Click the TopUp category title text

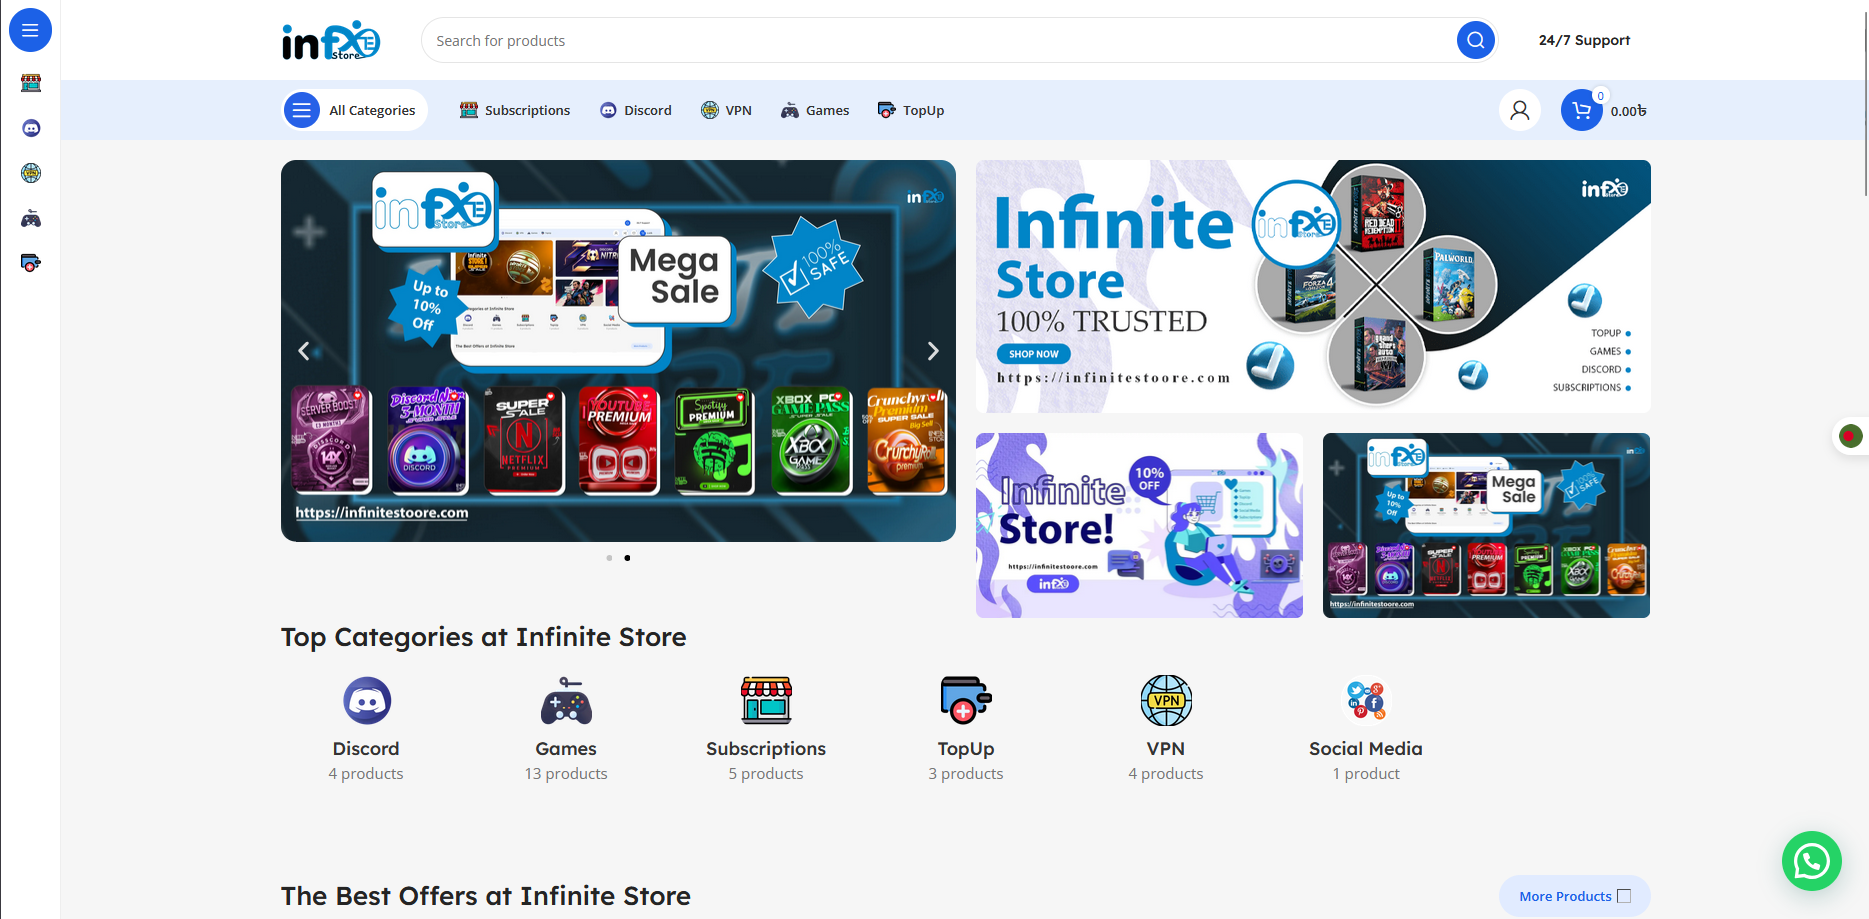pyautogui.click(x=966, y=748)
